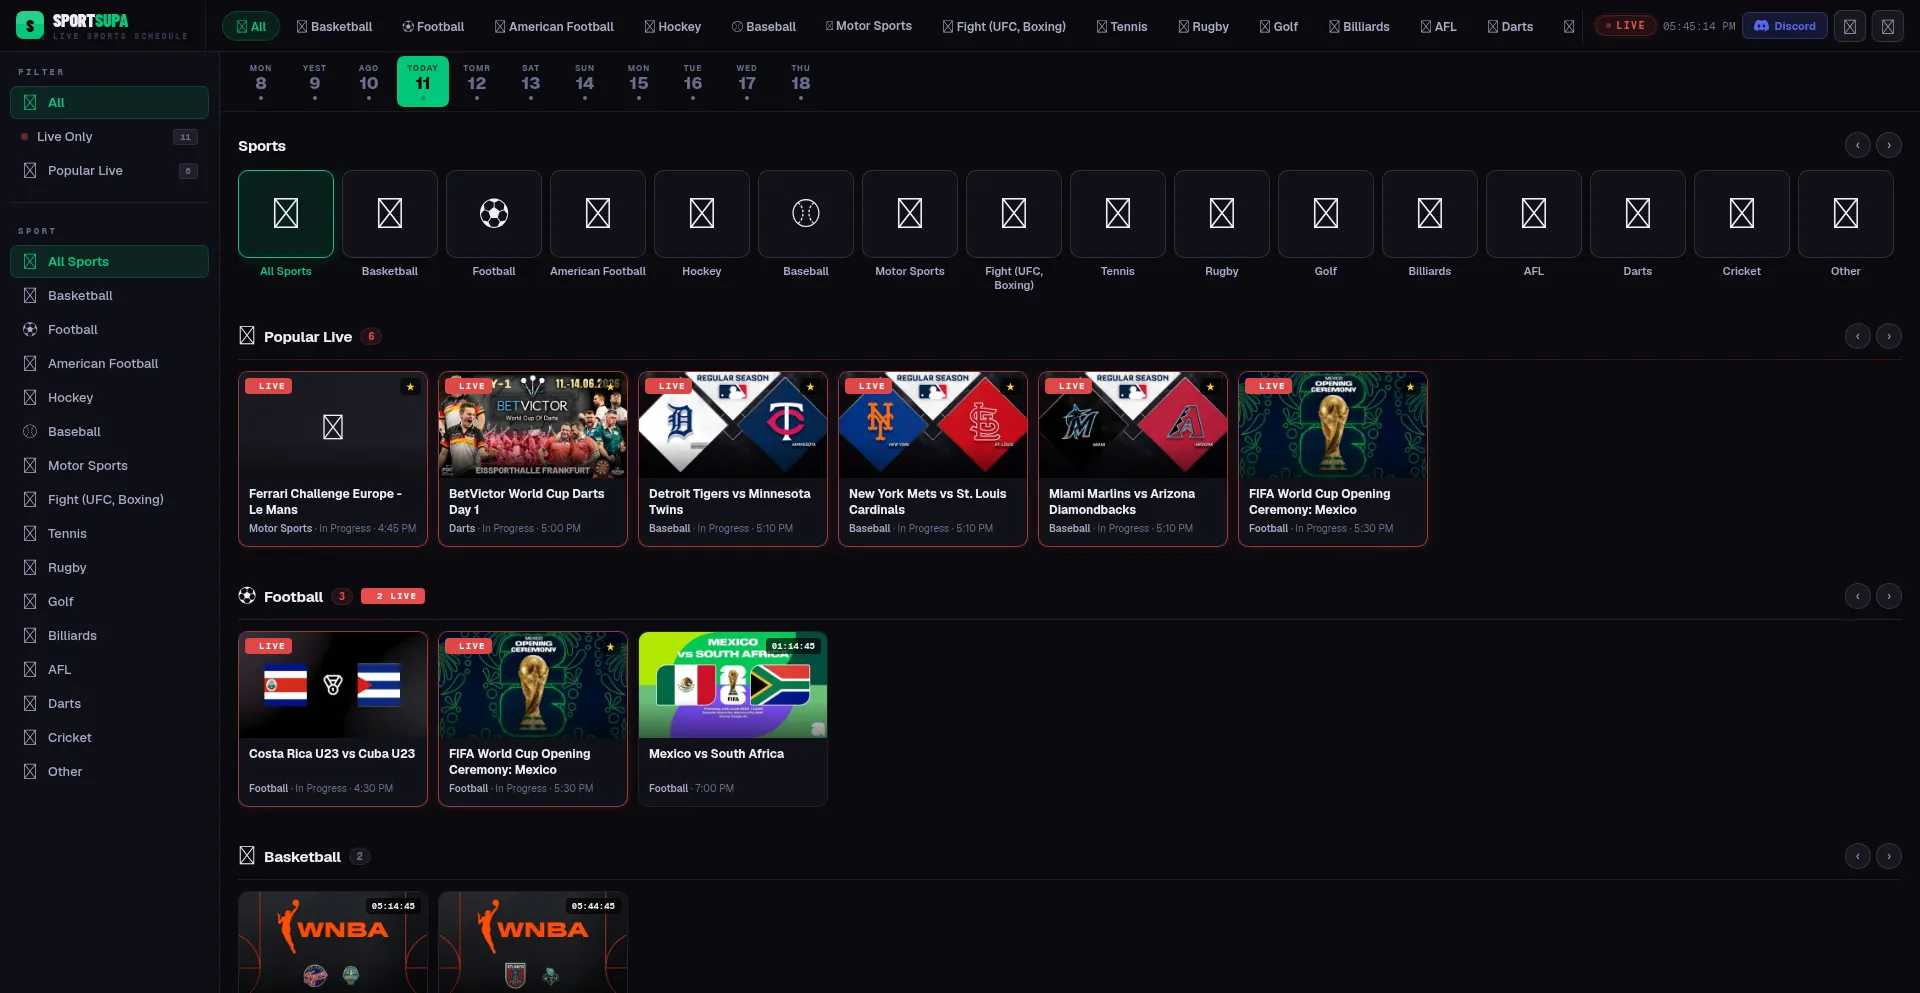Go to next Popular Live cards
The width and height of the screenshot is (1920, 993).
pyautogui.click(x=1889, y=336)
